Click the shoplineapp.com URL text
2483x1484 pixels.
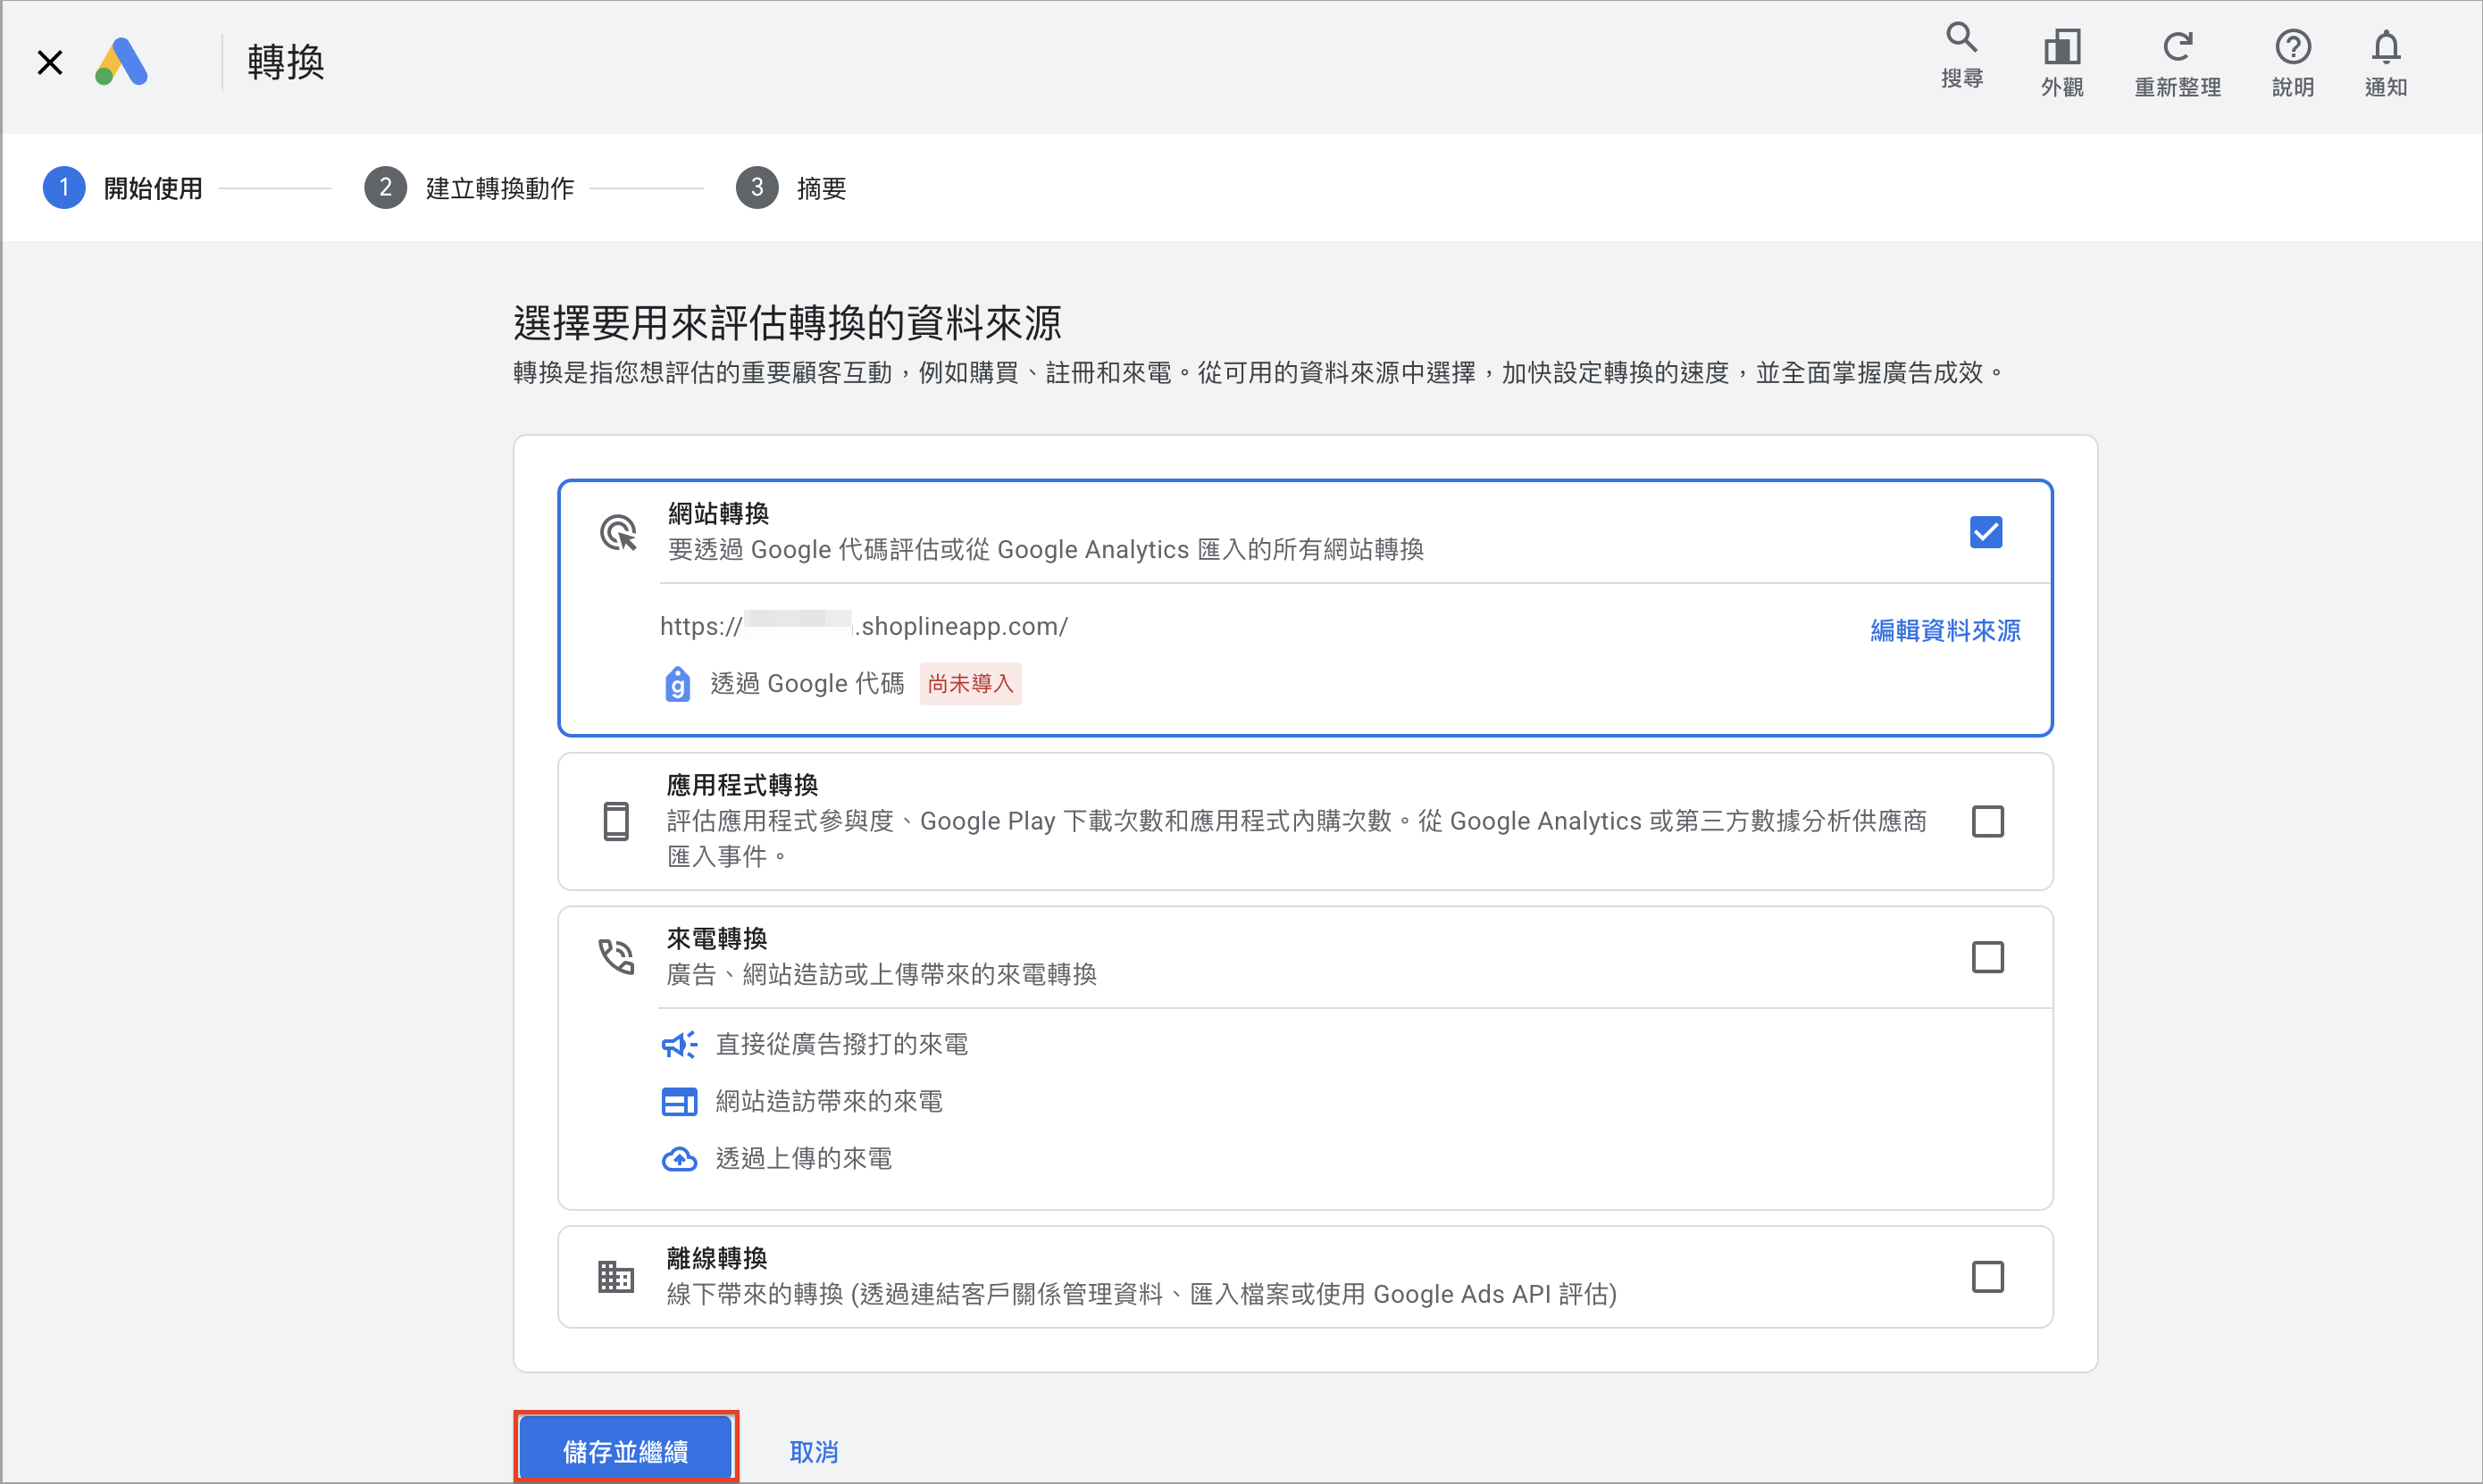pyautogui.click(x=864, y=626)
